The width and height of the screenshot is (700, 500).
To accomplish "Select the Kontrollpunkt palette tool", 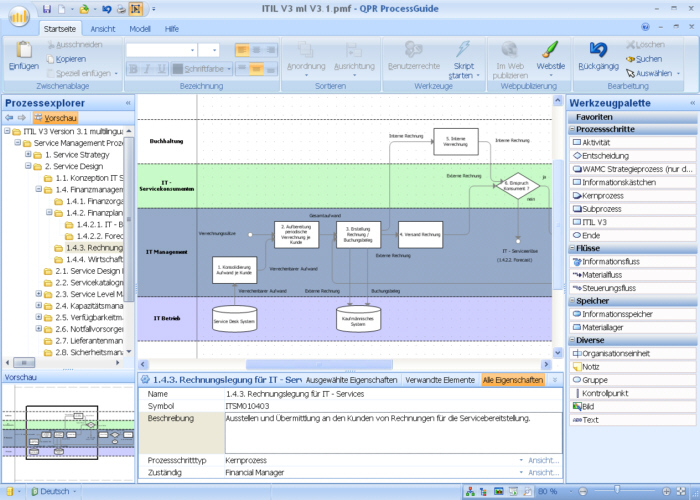I will [632, 393].
